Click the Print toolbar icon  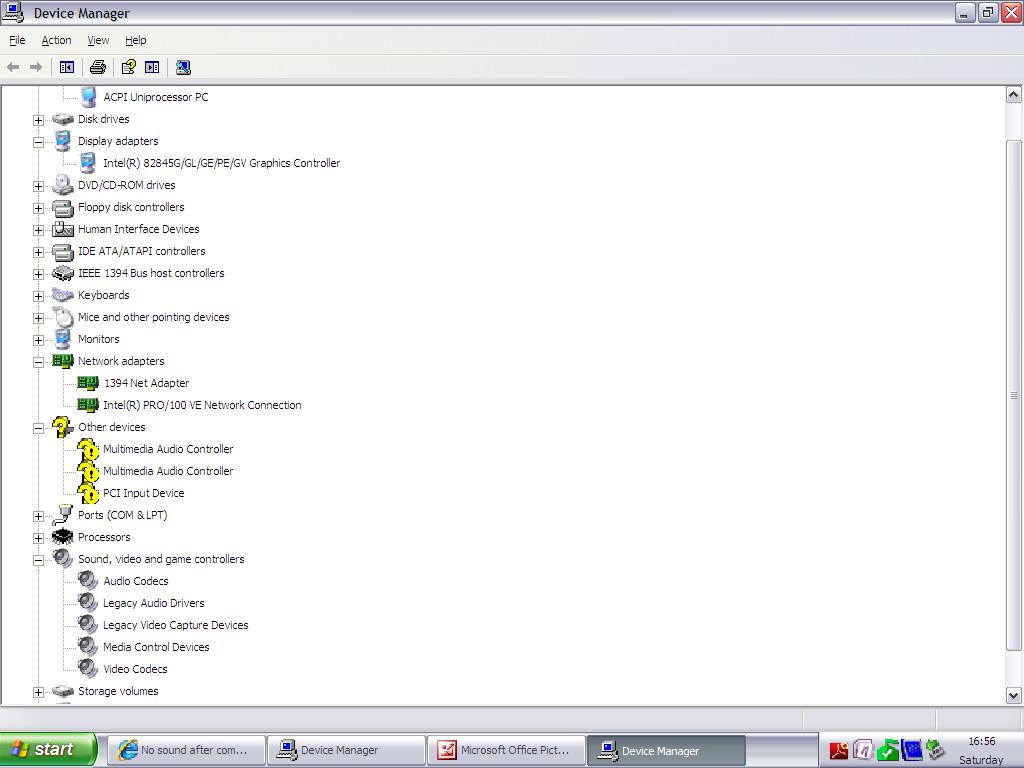pos(98,67)
